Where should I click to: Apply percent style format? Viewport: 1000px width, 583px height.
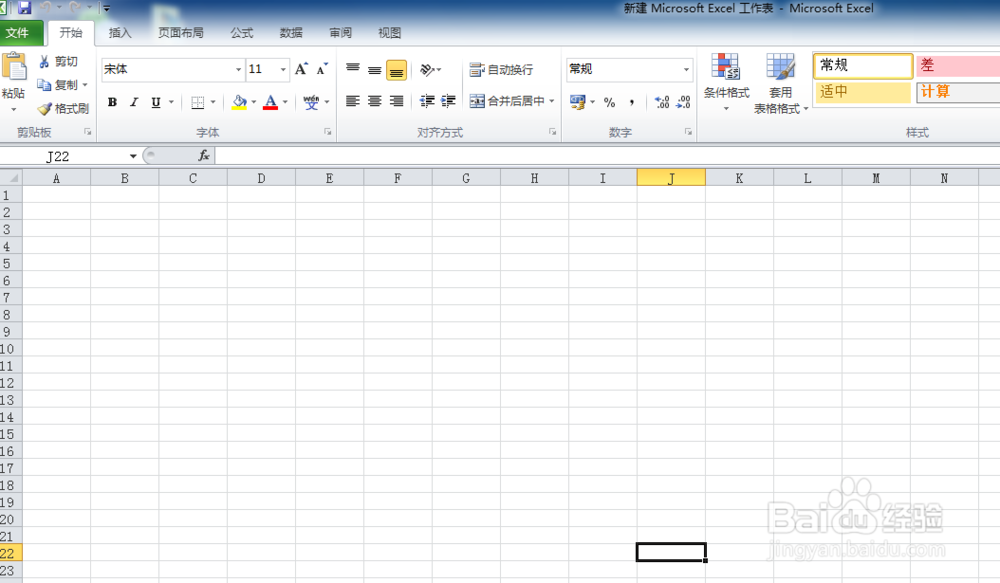(x=610, y=102)
